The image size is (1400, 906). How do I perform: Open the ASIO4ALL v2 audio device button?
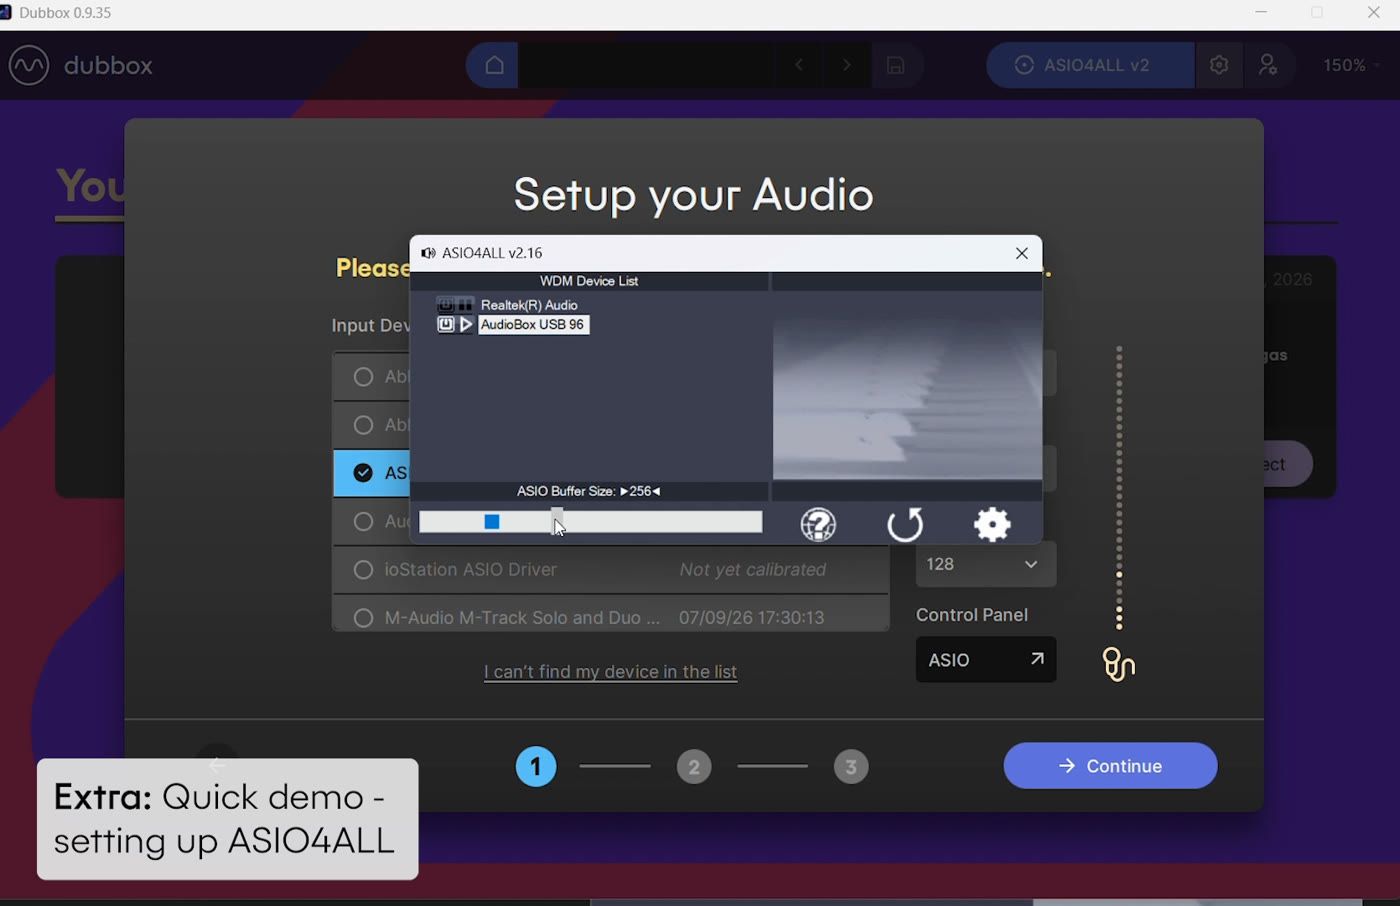[x=1090, y=65]
